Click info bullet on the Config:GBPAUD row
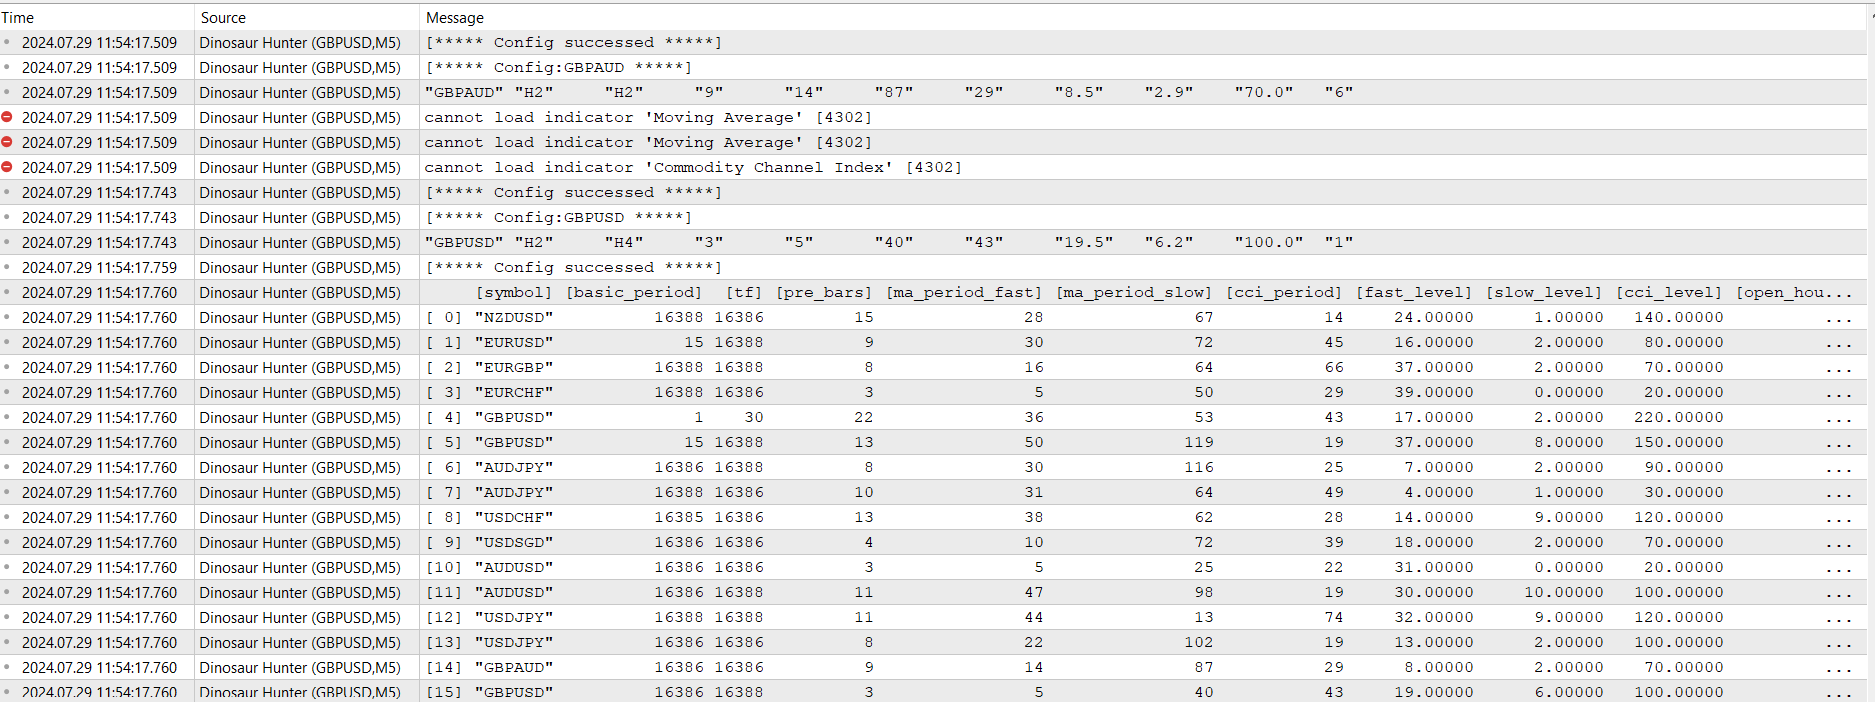Image resolution: width=1875 pixels, height=702 pixels. tap(7, 67)
